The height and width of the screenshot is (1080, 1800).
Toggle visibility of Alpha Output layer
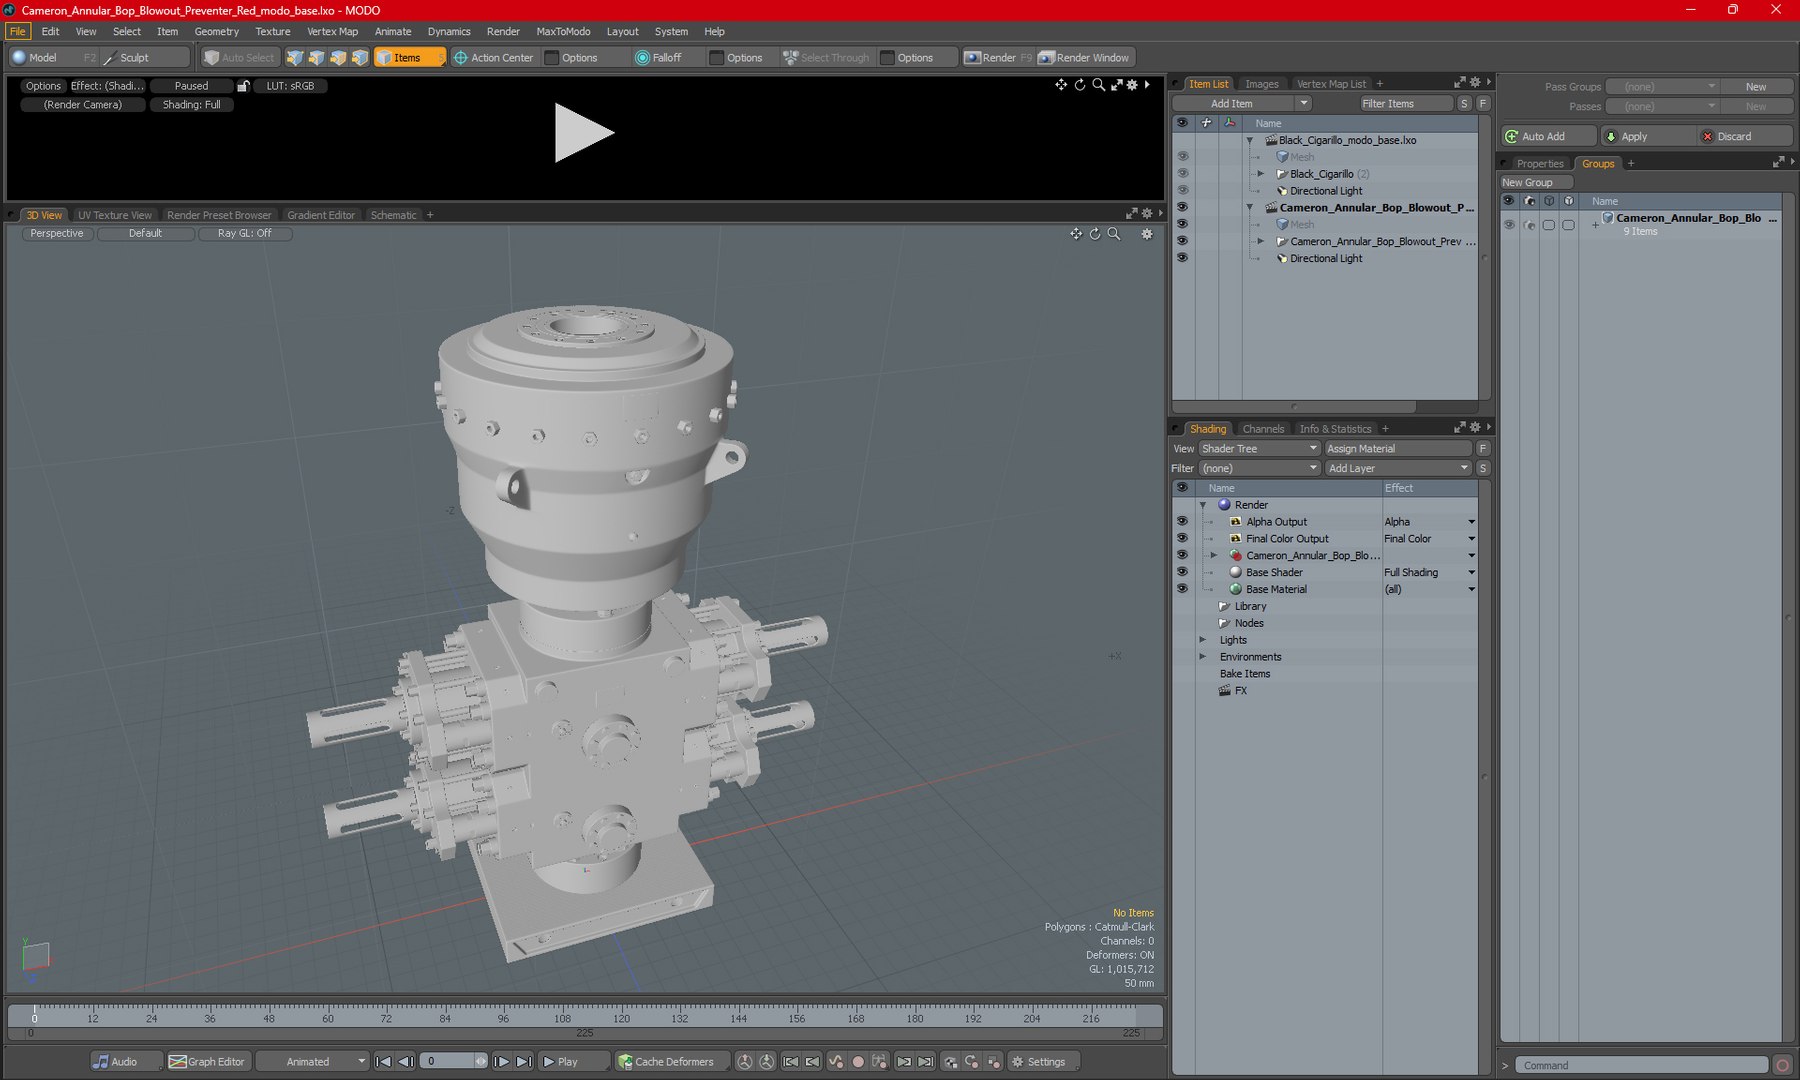pos(1182,522)
